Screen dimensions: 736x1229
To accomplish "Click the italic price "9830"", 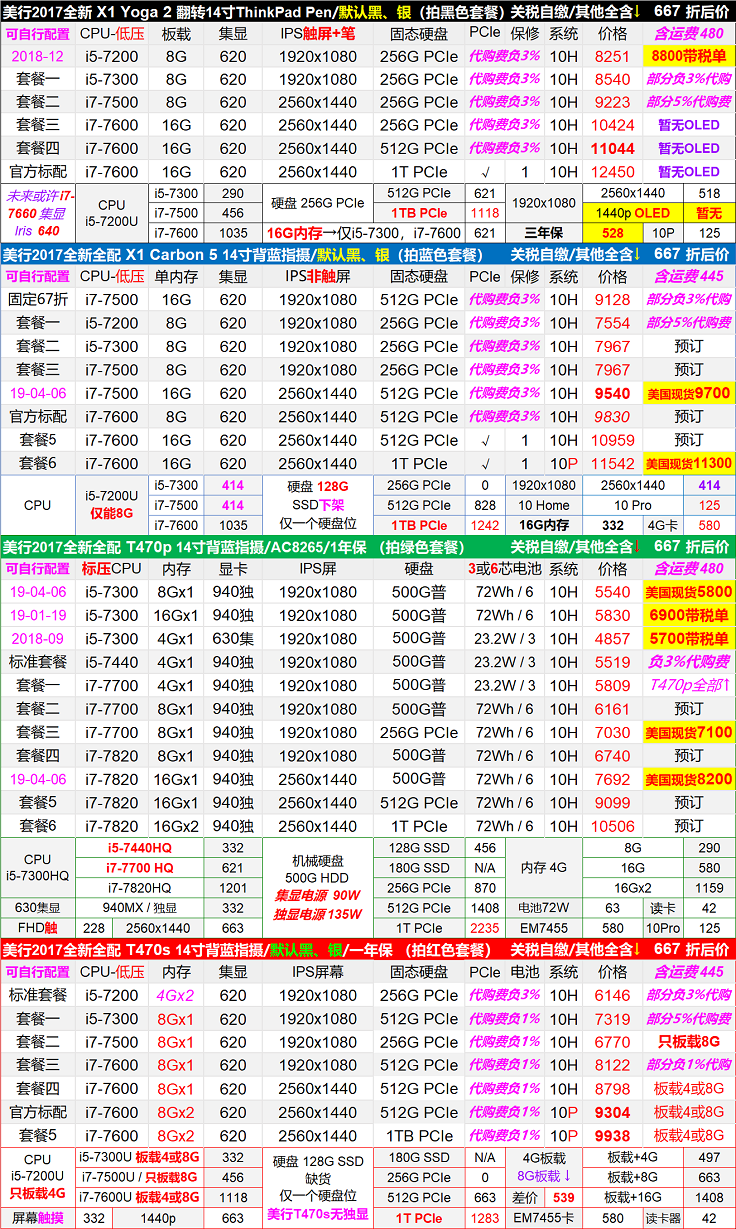I will point(612,416).
